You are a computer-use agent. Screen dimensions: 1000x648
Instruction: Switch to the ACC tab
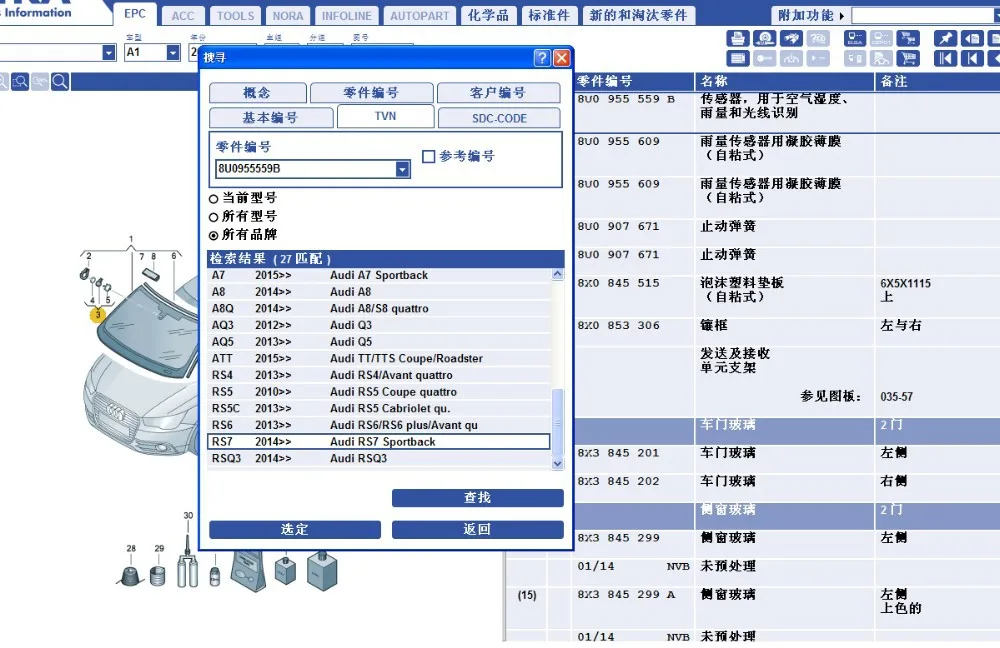coord(183,16)
